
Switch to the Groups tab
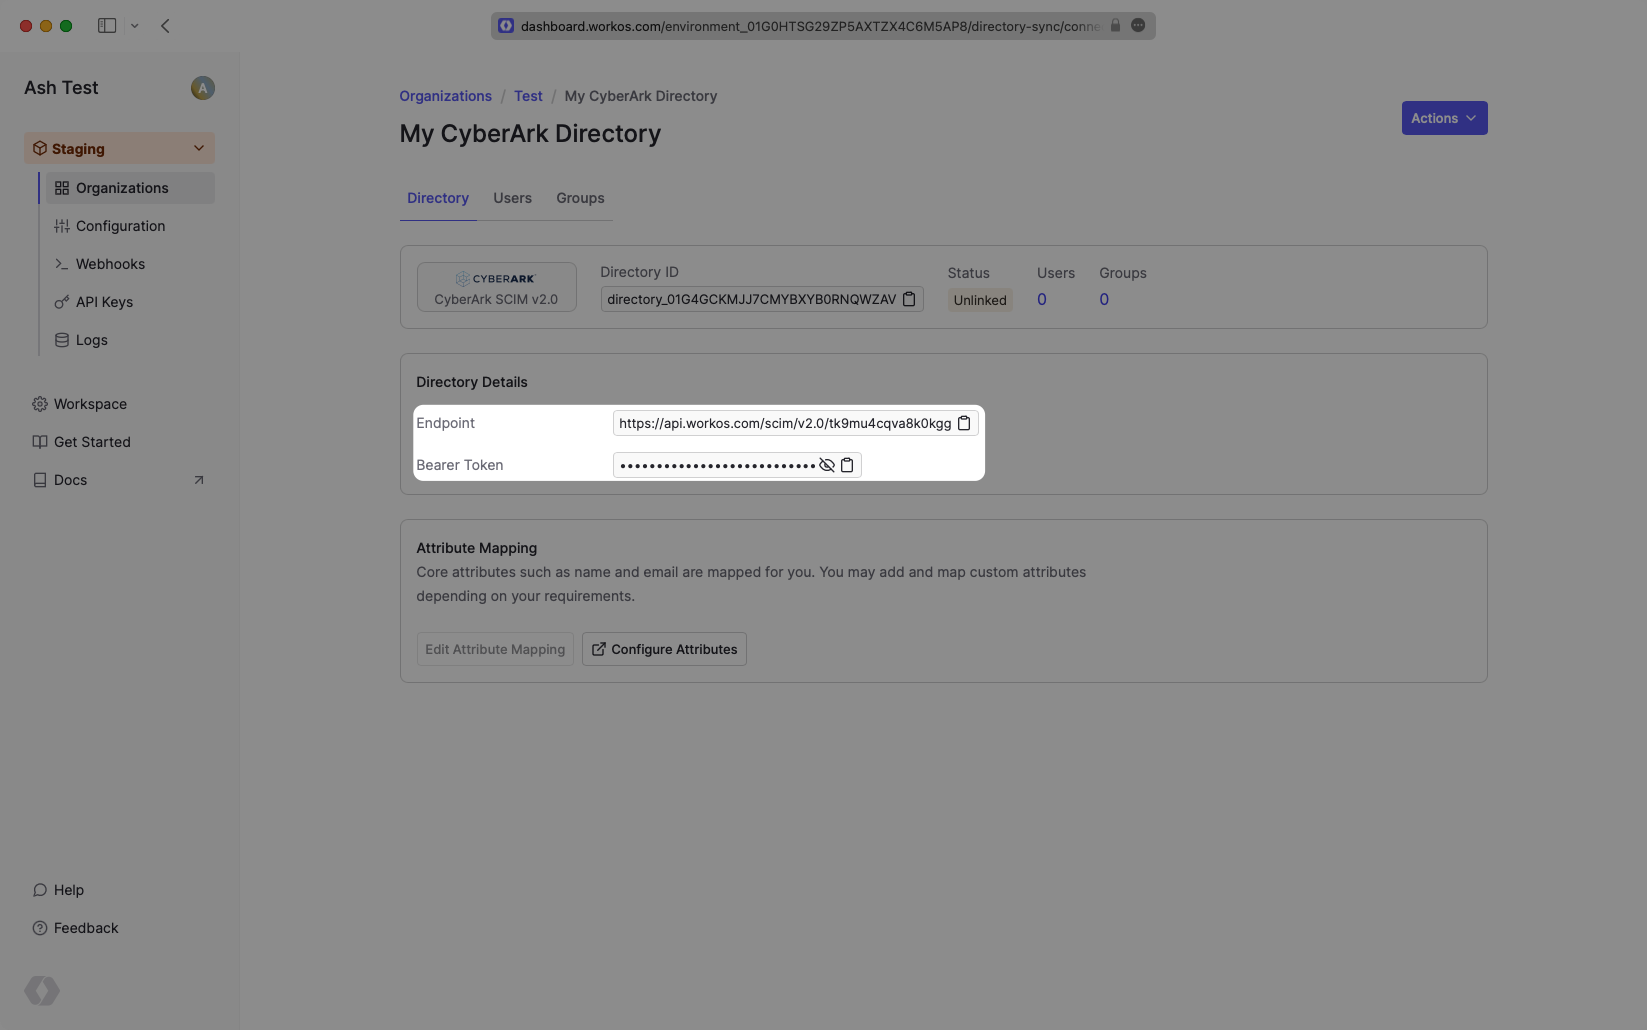pyautogui.click(x=579, y=197)
